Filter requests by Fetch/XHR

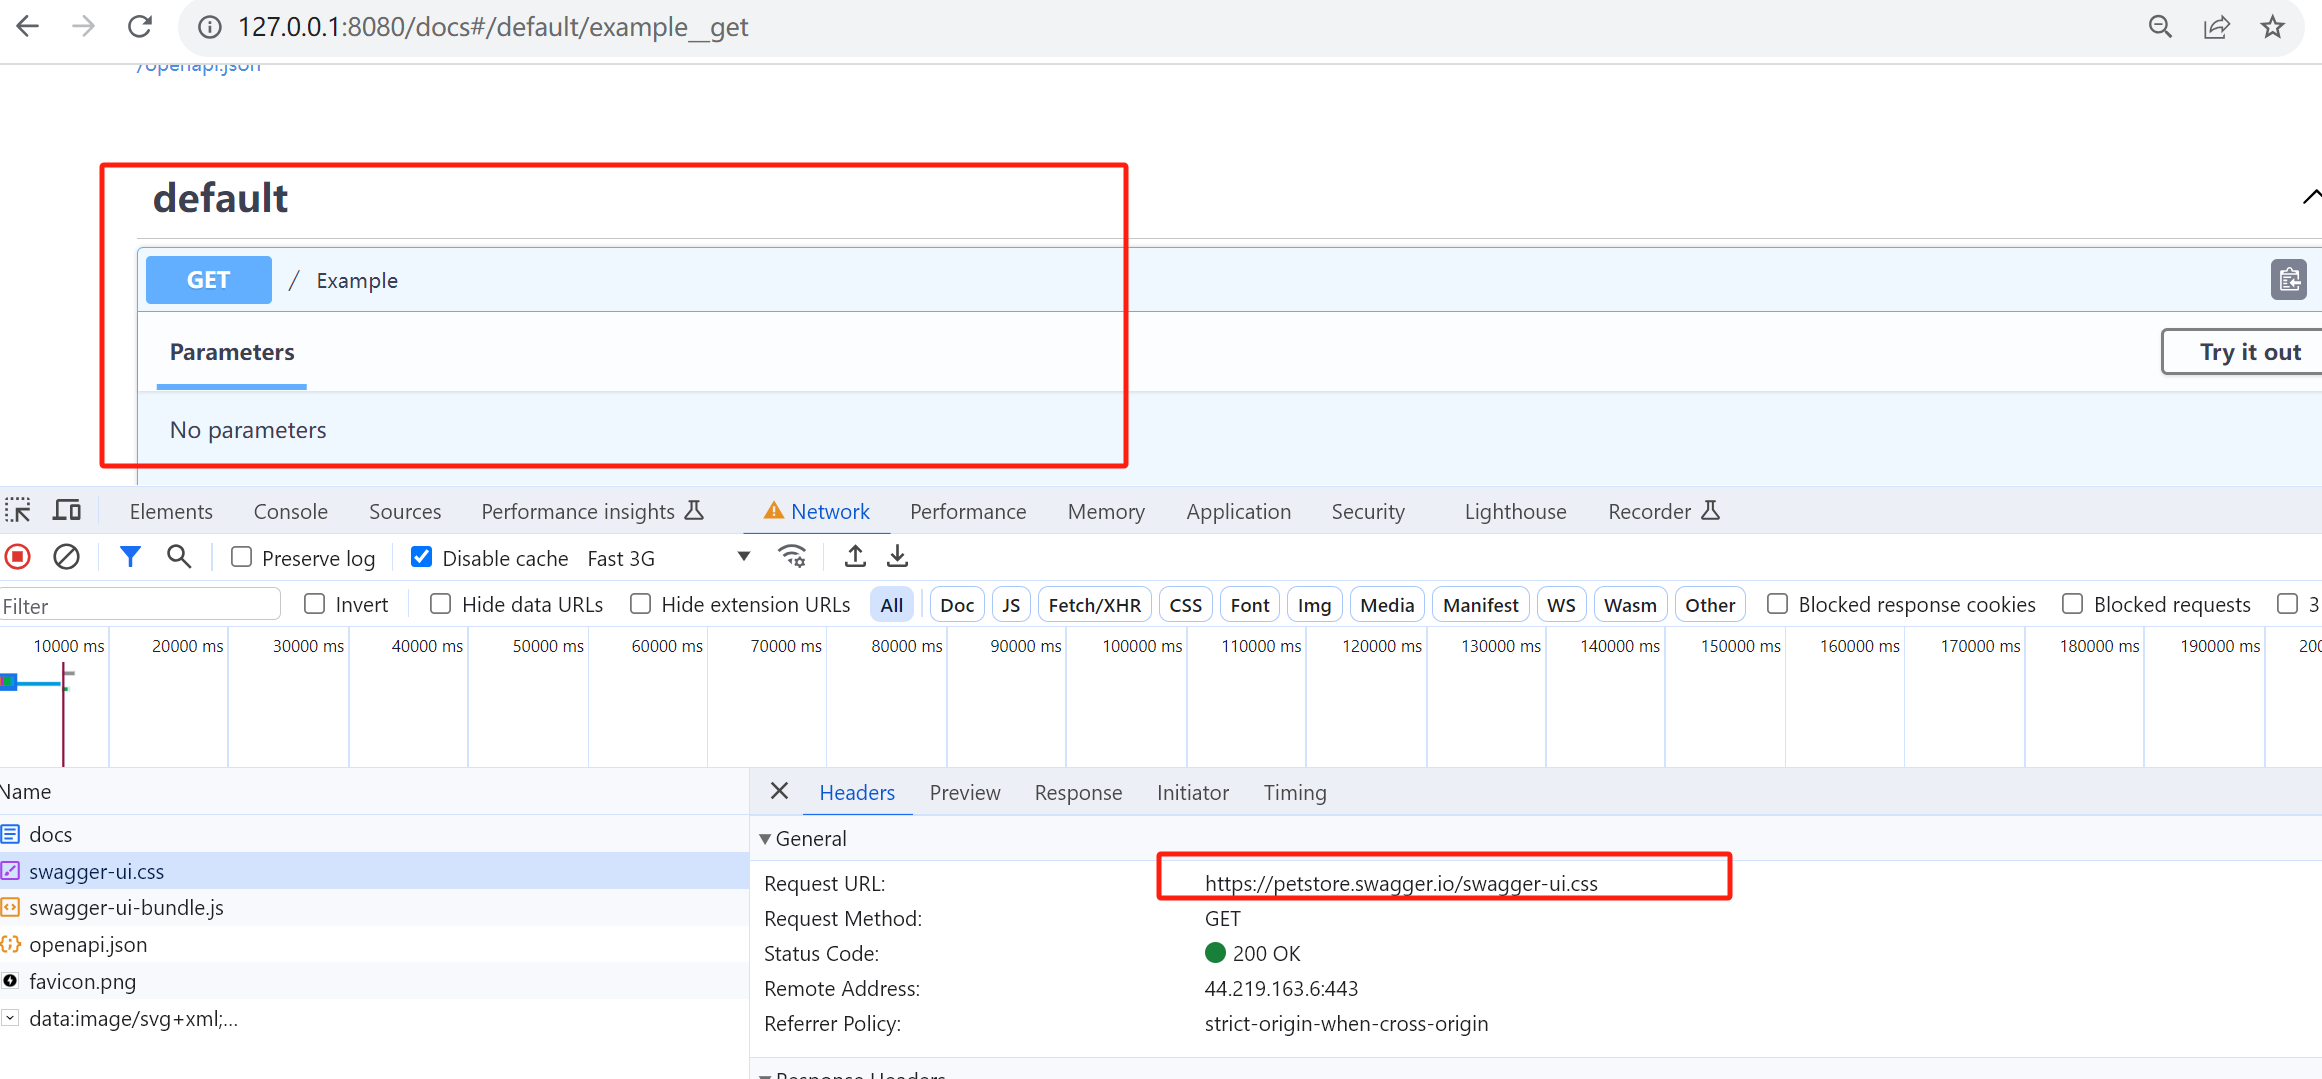(x=1094, y=604)
